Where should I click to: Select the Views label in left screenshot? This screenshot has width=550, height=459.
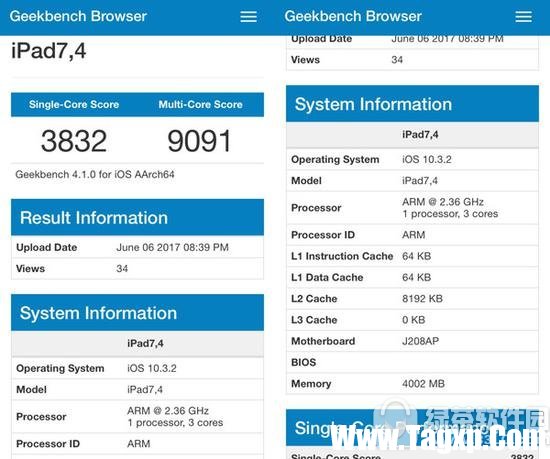pos(31,269)
